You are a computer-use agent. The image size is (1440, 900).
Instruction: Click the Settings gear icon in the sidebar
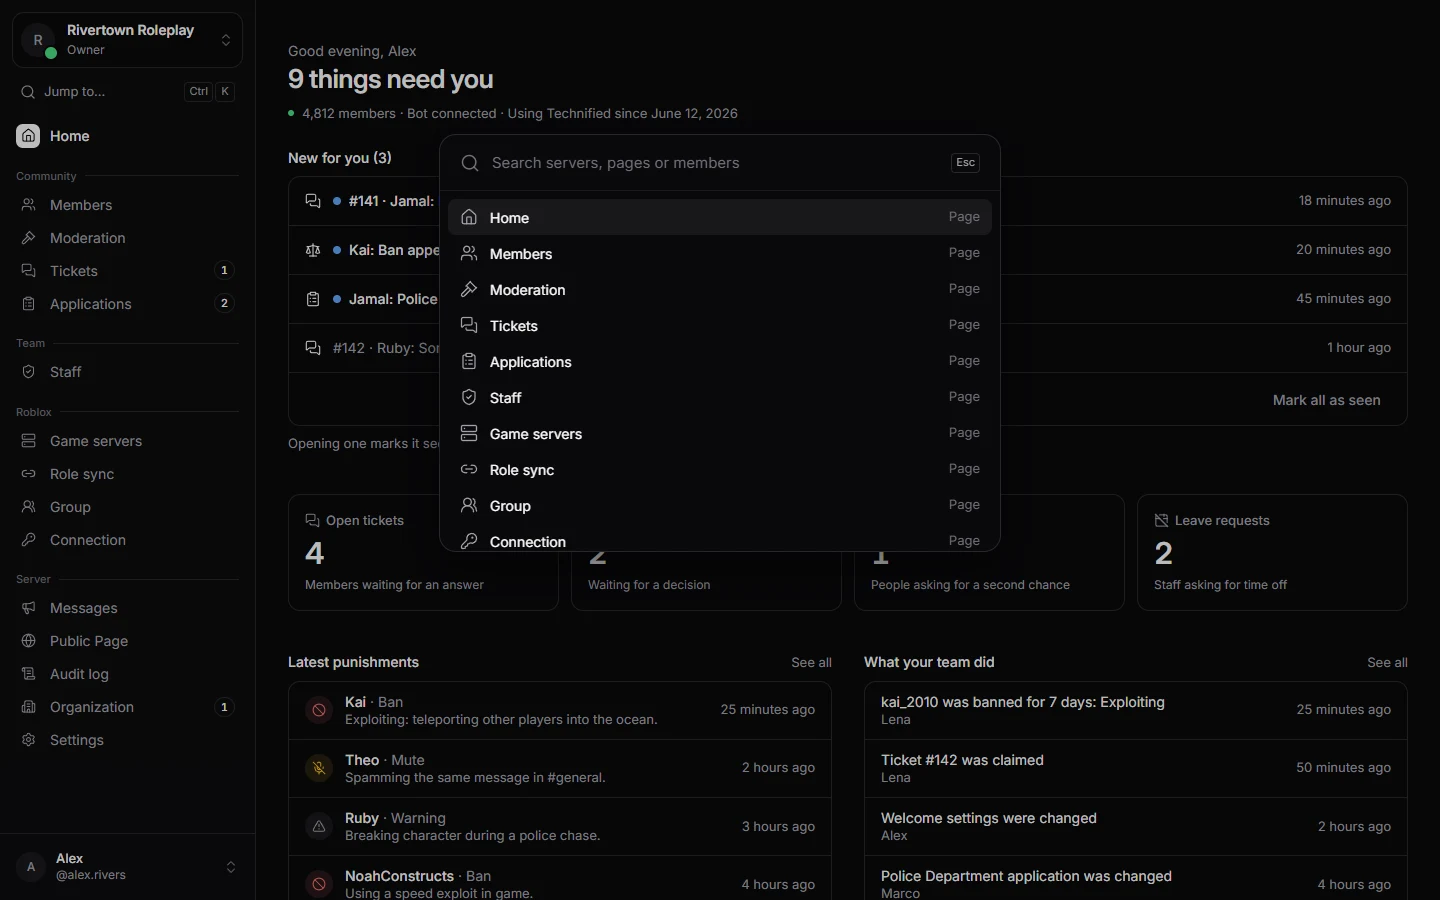tap(29, 740)
